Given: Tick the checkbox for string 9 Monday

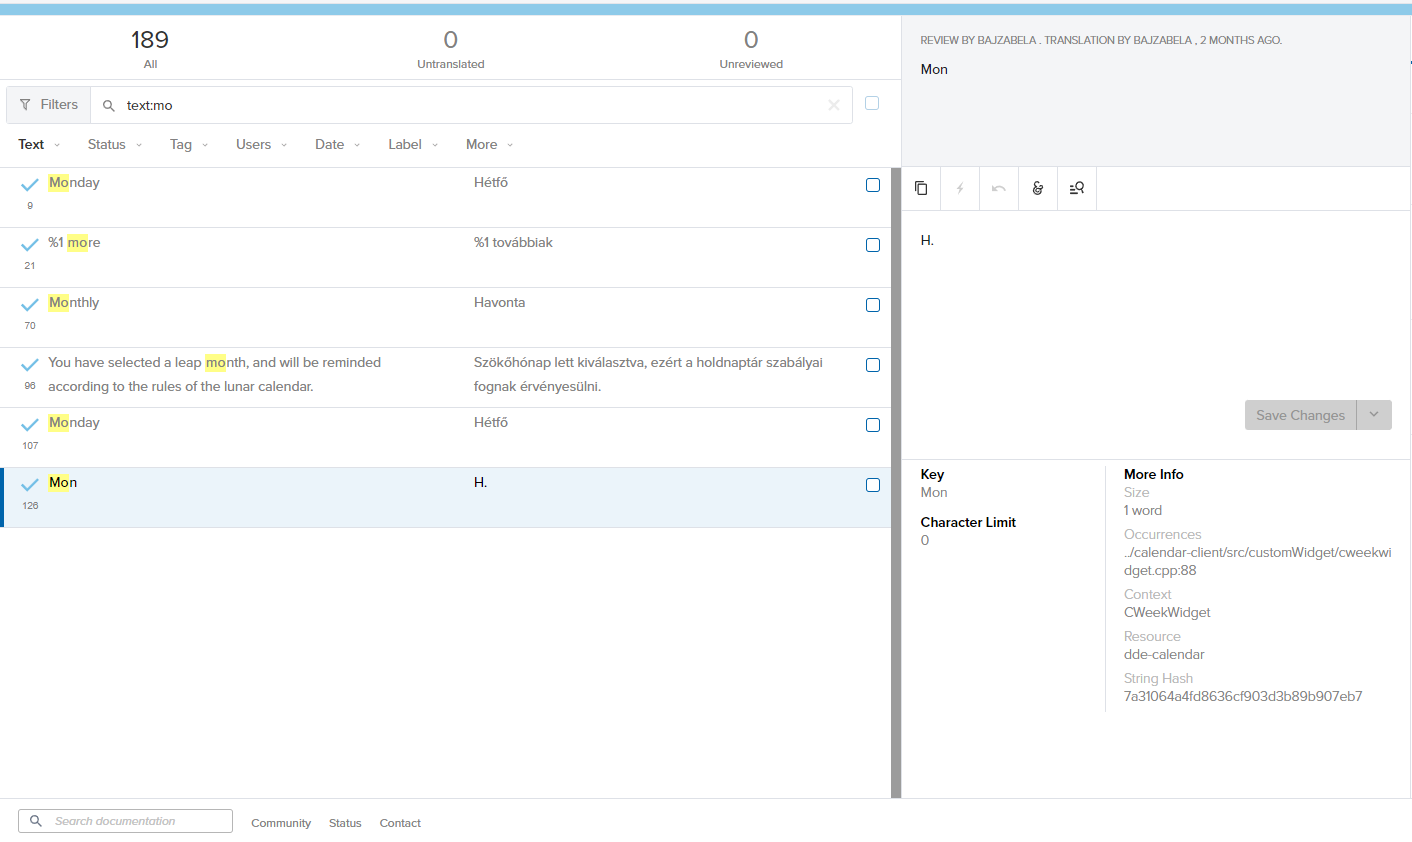Looking at the screenshot, I should click(873, 185).
